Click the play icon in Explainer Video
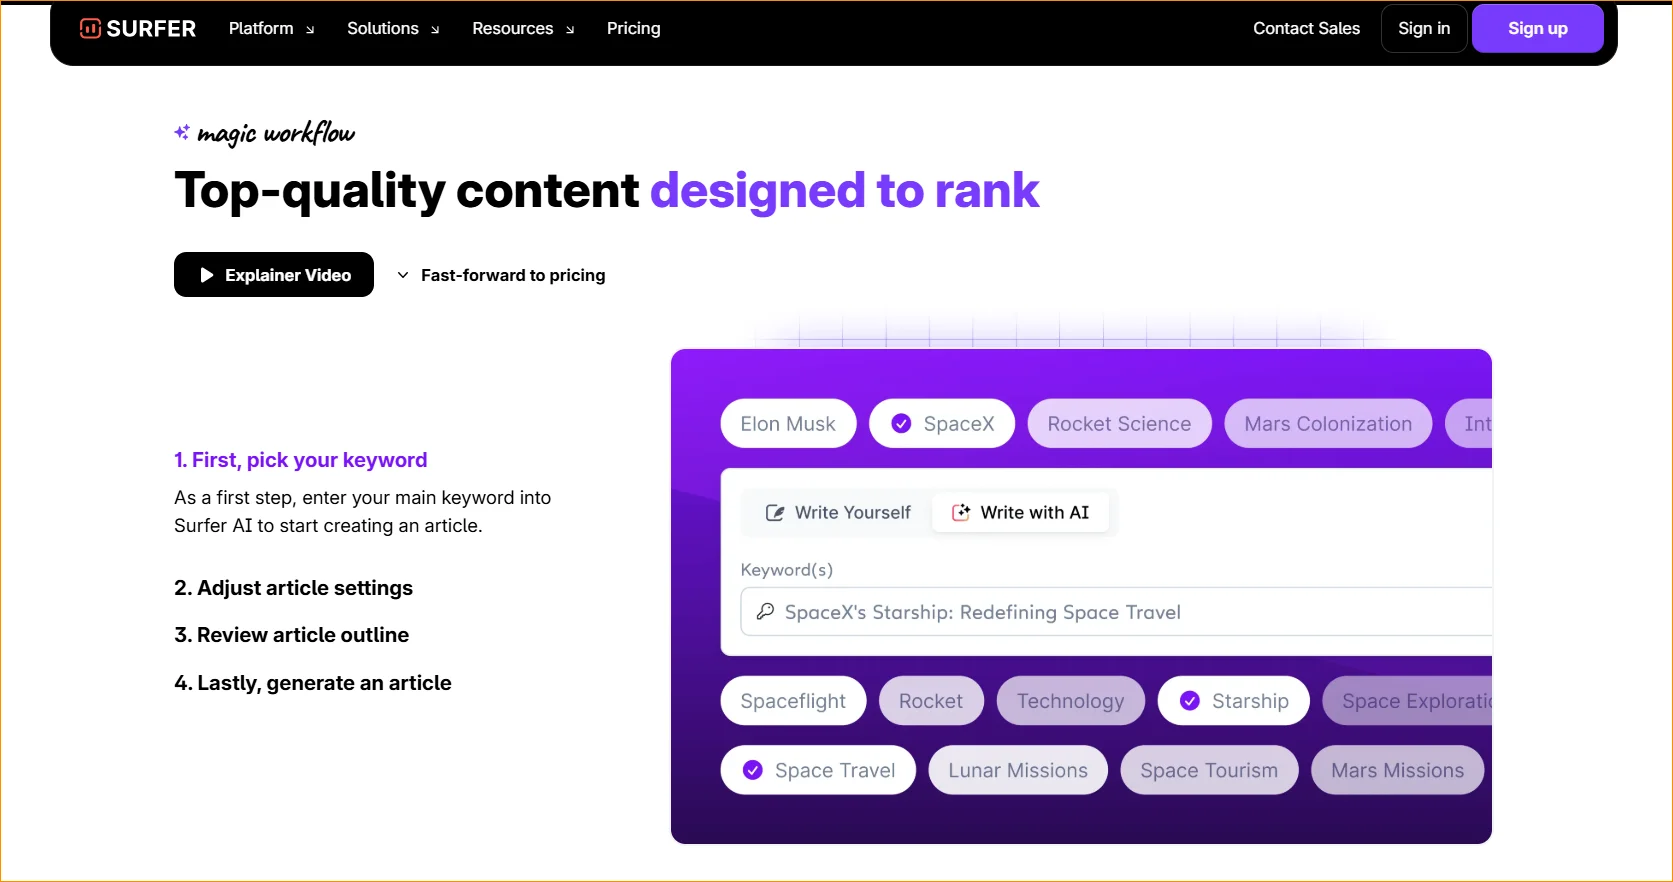The image size is (1673, 882). coord(207,275)
